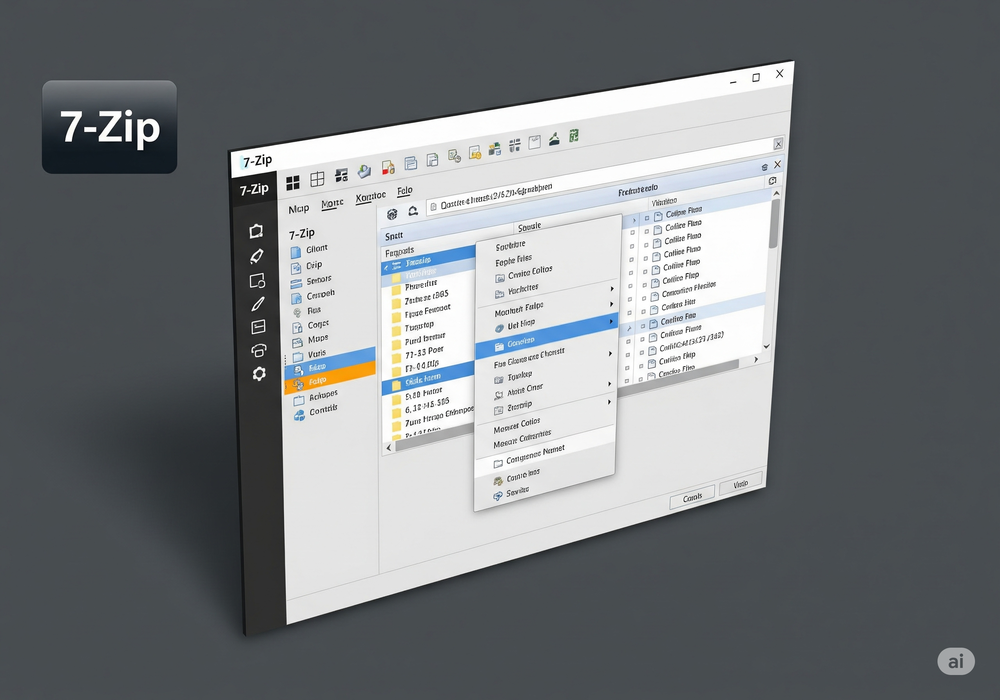The height and width of the screenshot is (700, 1000).
Task: Click the right panel's vertical scrollbar thumb
Action: click(774, 223)
